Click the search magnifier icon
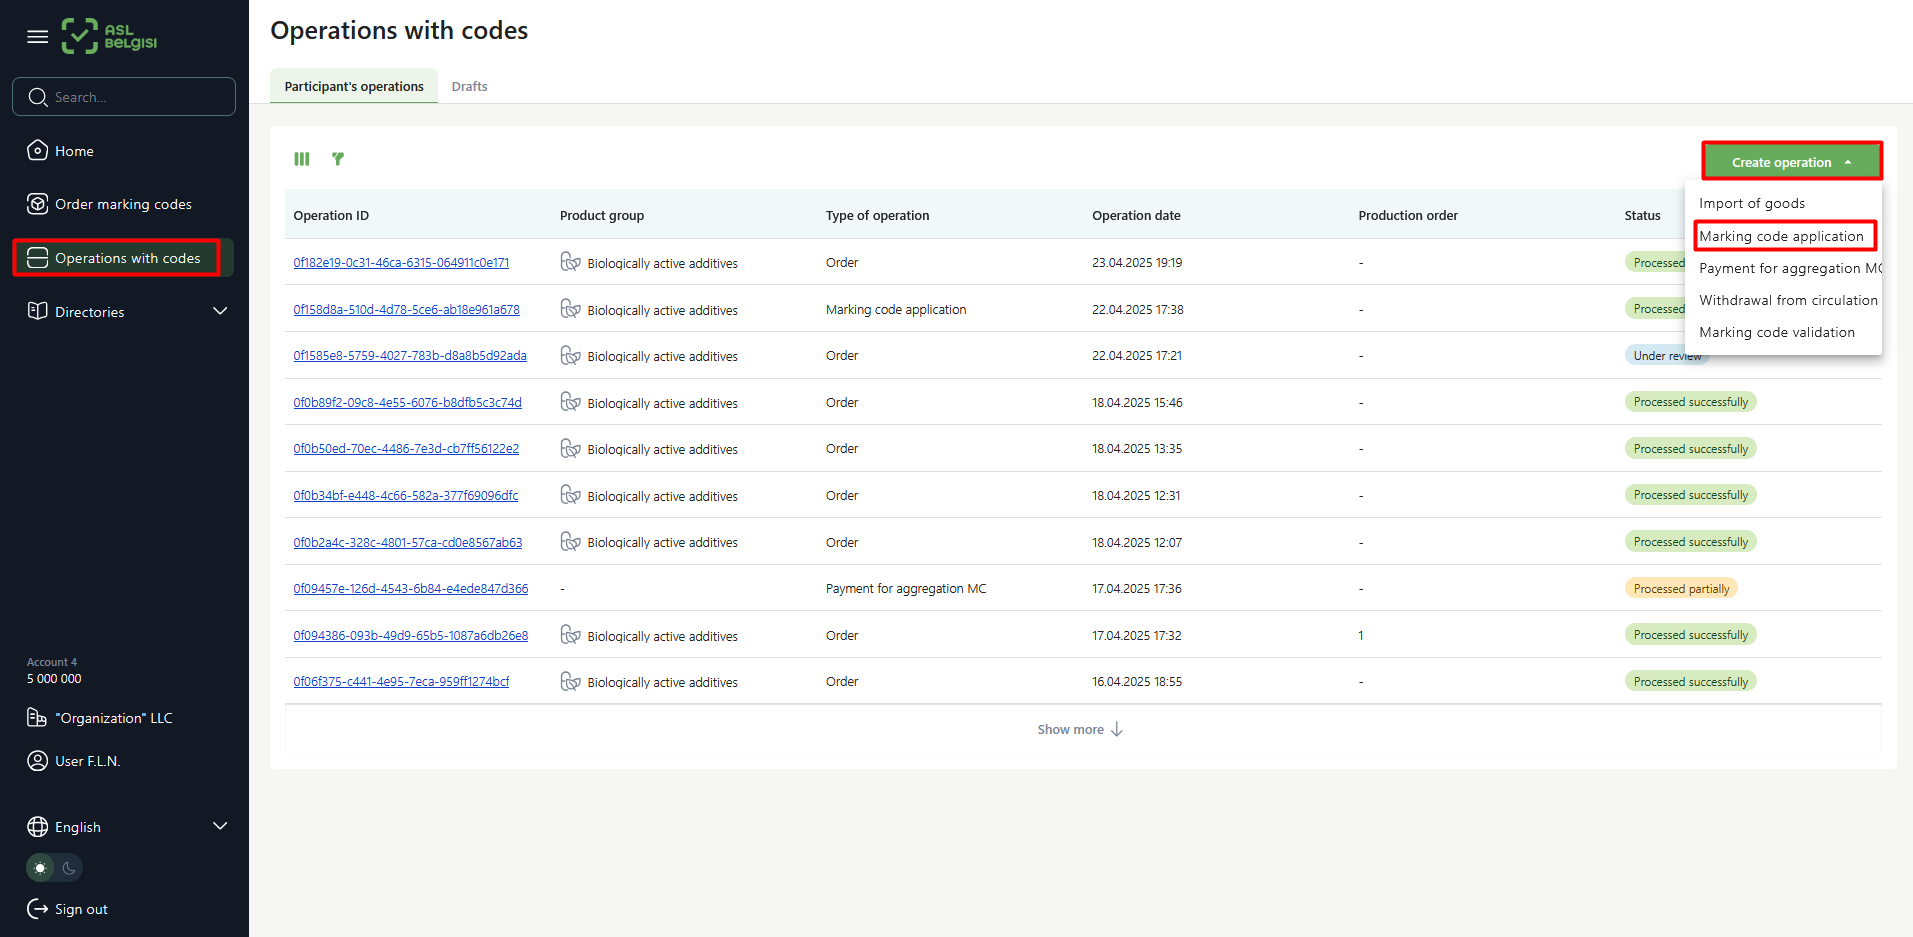 pos(38,97)
